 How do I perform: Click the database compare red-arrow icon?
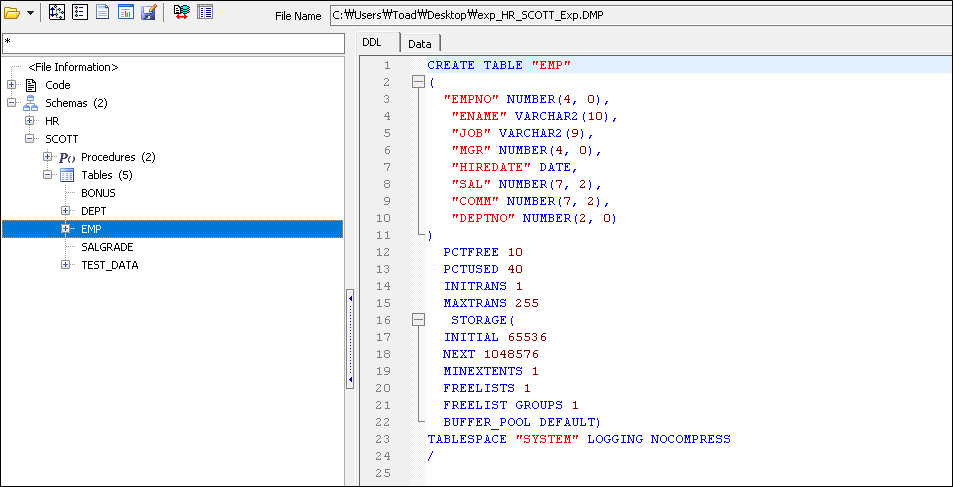(x=181, y=12)
